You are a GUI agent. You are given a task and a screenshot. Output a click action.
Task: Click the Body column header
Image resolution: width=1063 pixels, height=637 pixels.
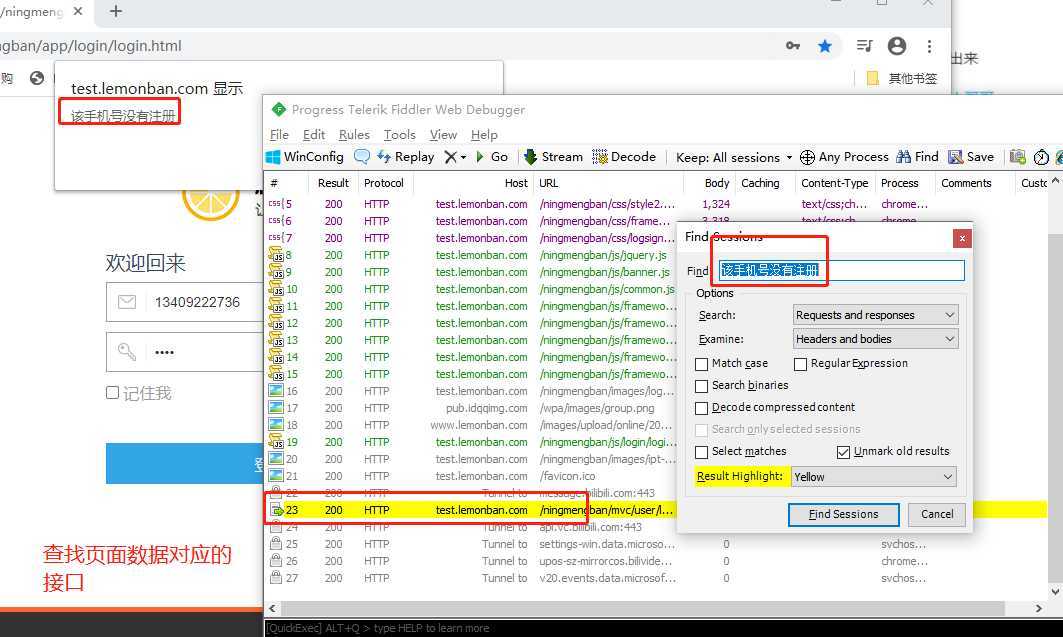[717, 183]
